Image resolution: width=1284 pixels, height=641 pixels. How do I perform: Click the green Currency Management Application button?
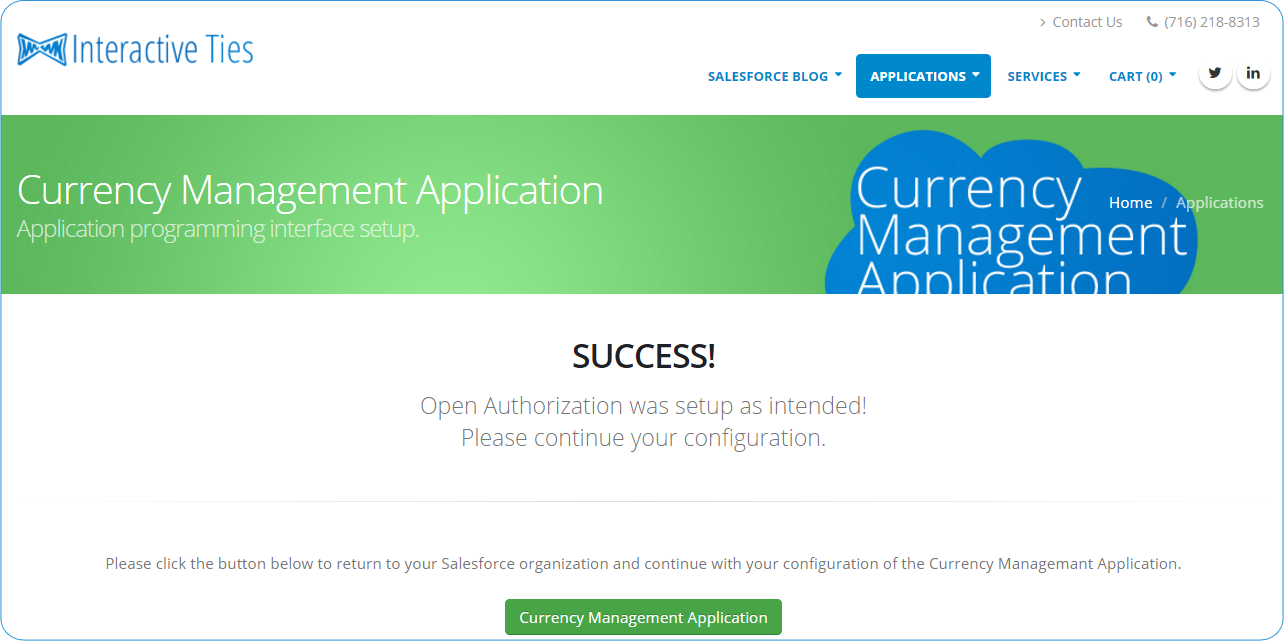coord(643,617)
